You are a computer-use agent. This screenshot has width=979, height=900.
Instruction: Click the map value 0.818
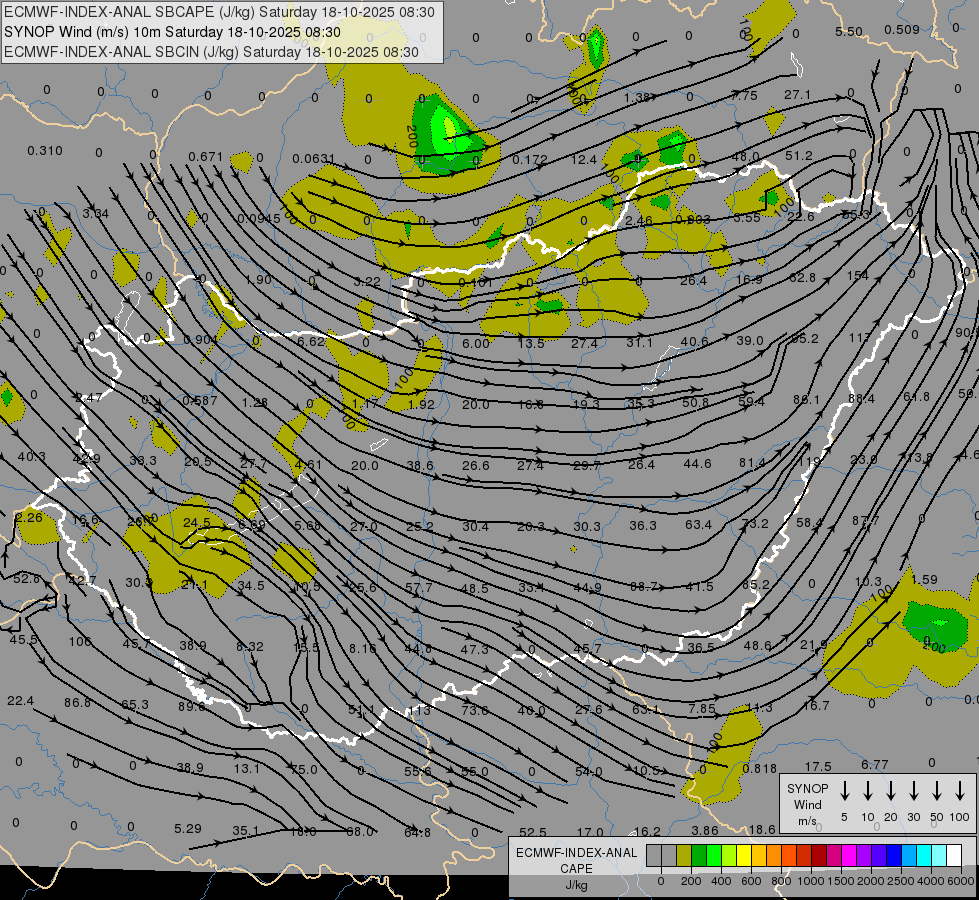760,769
